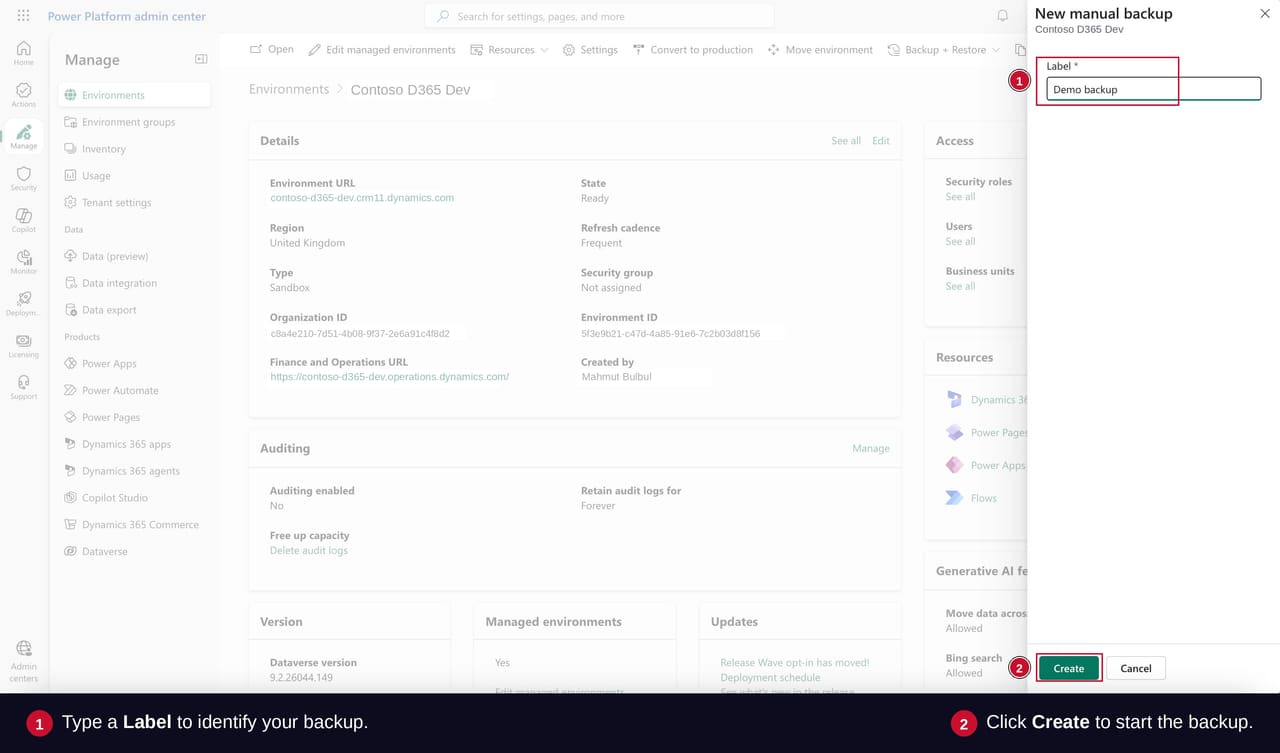Click the Create button
The image size is (1280, 753).
(x=1068, y=668)
